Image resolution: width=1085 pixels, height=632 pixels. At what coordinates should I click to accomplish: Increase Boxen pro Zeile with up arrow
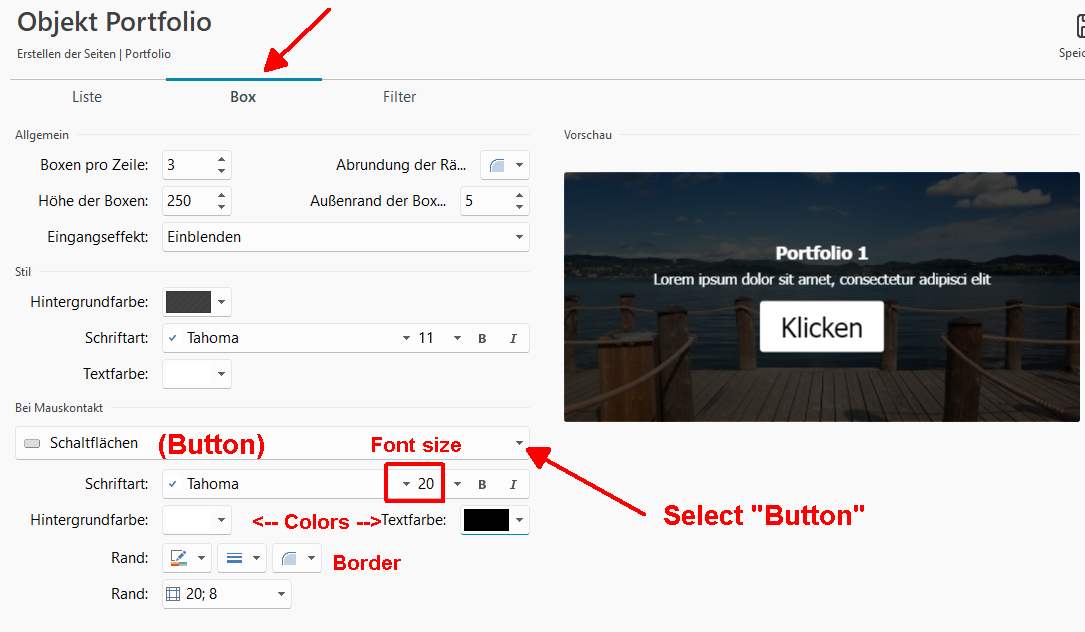222,158
